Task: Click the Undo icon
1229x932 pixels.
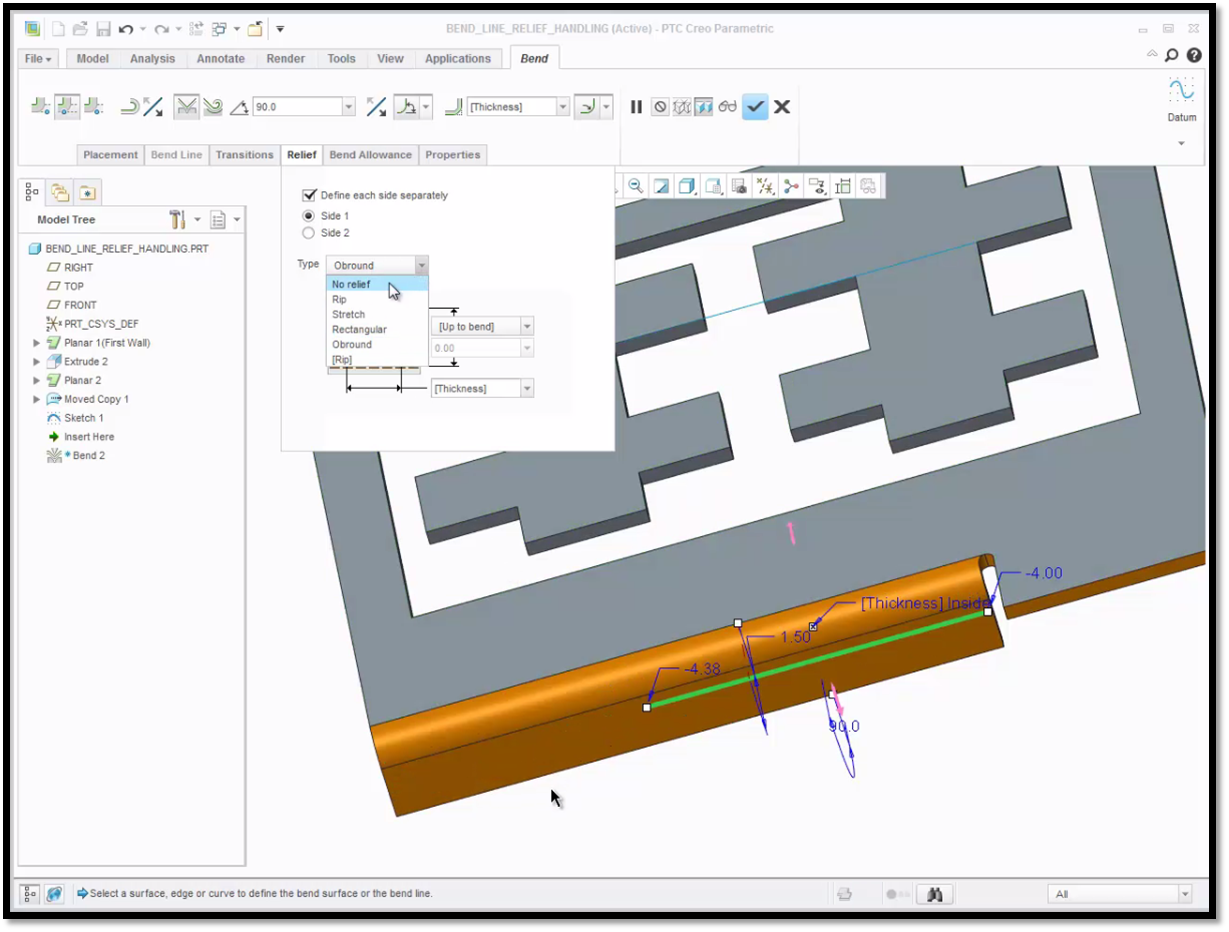Action: tap(126, 29)
